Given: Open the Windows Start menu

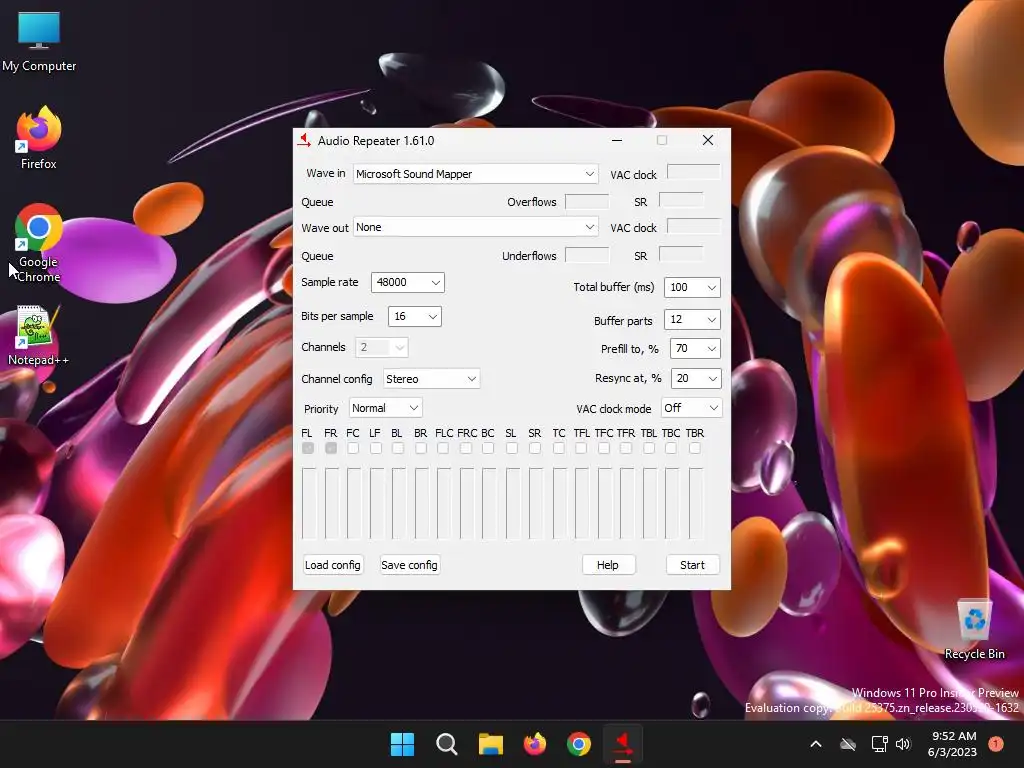Looking at the screenshot, I should [x=402, y=744].
